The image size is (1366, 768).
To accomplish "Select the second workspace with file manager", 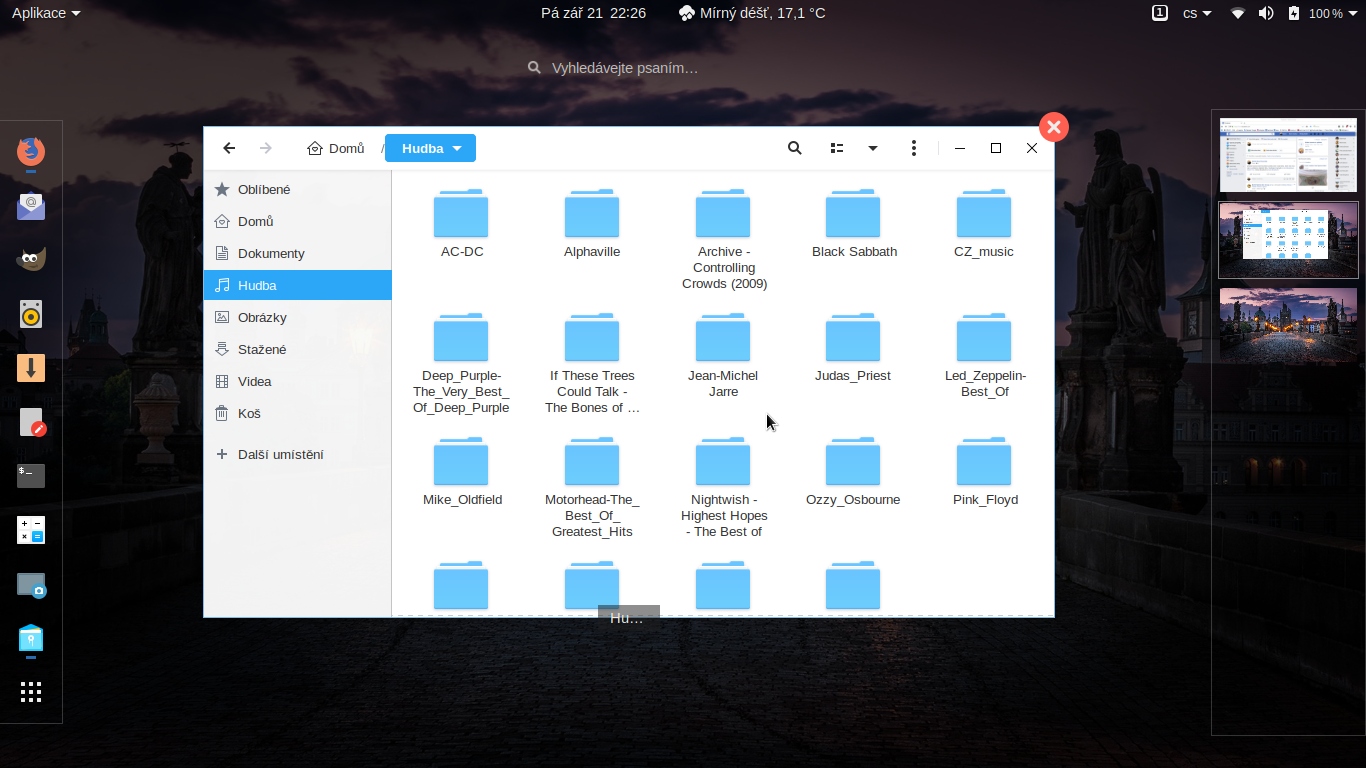I will click(x=1288, y=240).
